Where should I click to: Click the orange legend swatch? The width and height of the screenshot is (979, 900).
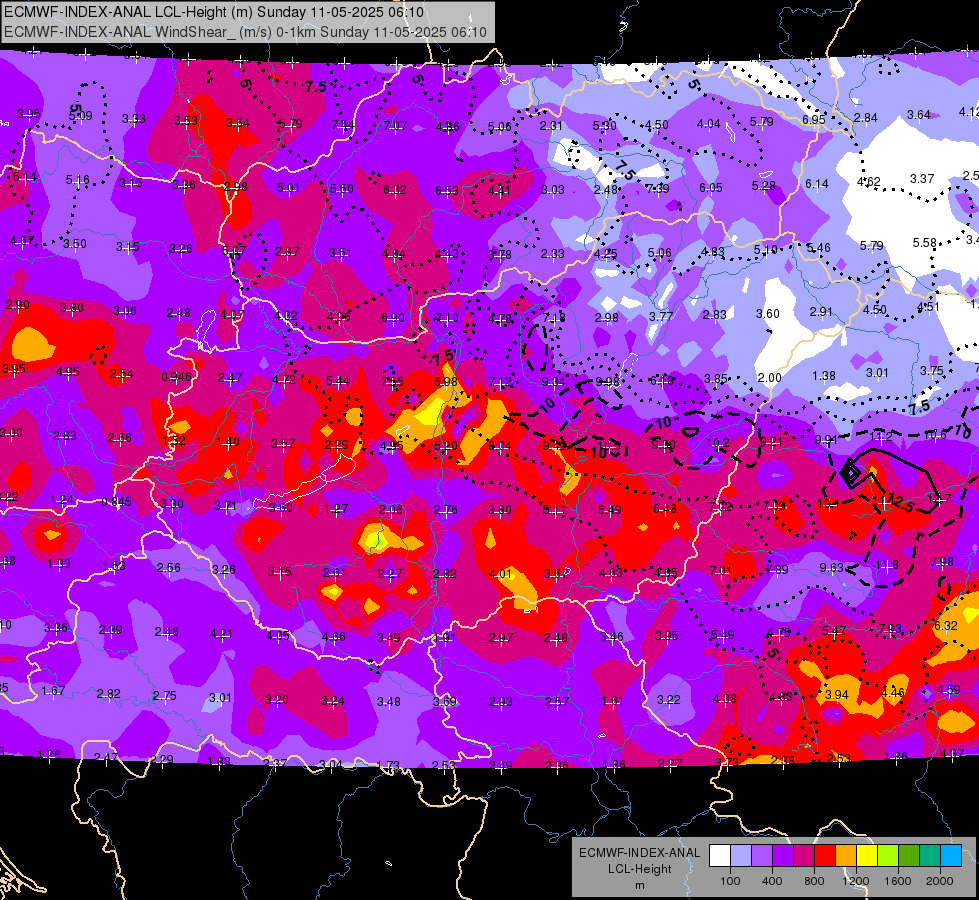(847, 856)
